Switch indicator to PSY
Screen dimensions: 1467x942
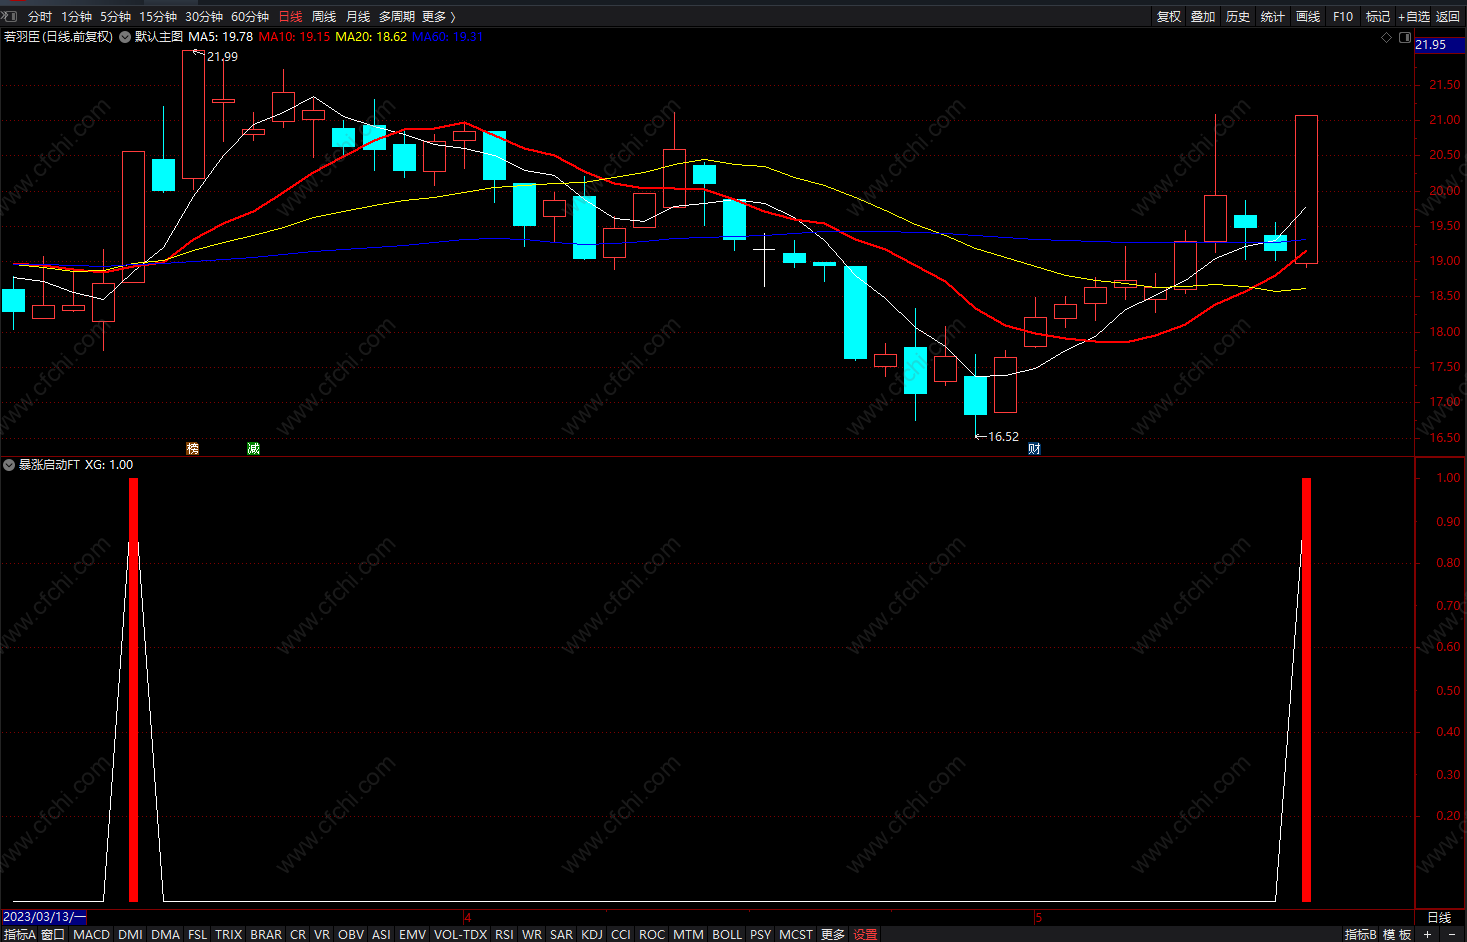[761, 935]
